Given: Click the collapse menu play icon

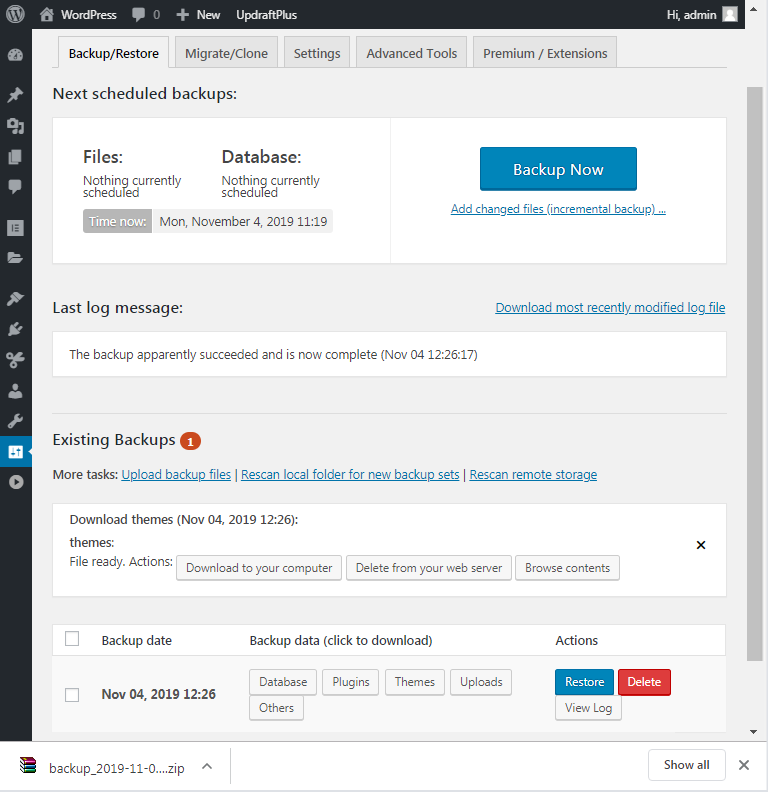Looking at the screenshot, I should pos(16,482).
